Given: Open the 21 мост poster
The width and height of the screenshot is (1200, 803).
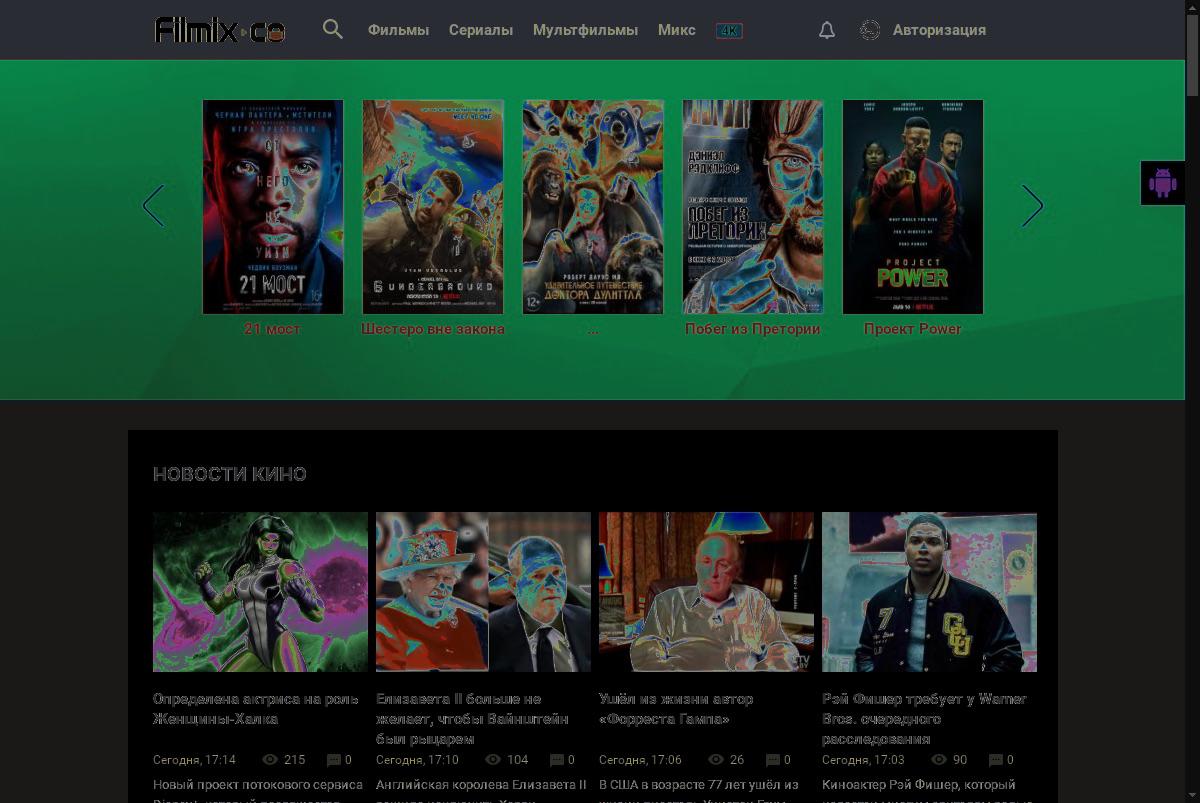Looking at the screenshot, I should pos(273,207).
